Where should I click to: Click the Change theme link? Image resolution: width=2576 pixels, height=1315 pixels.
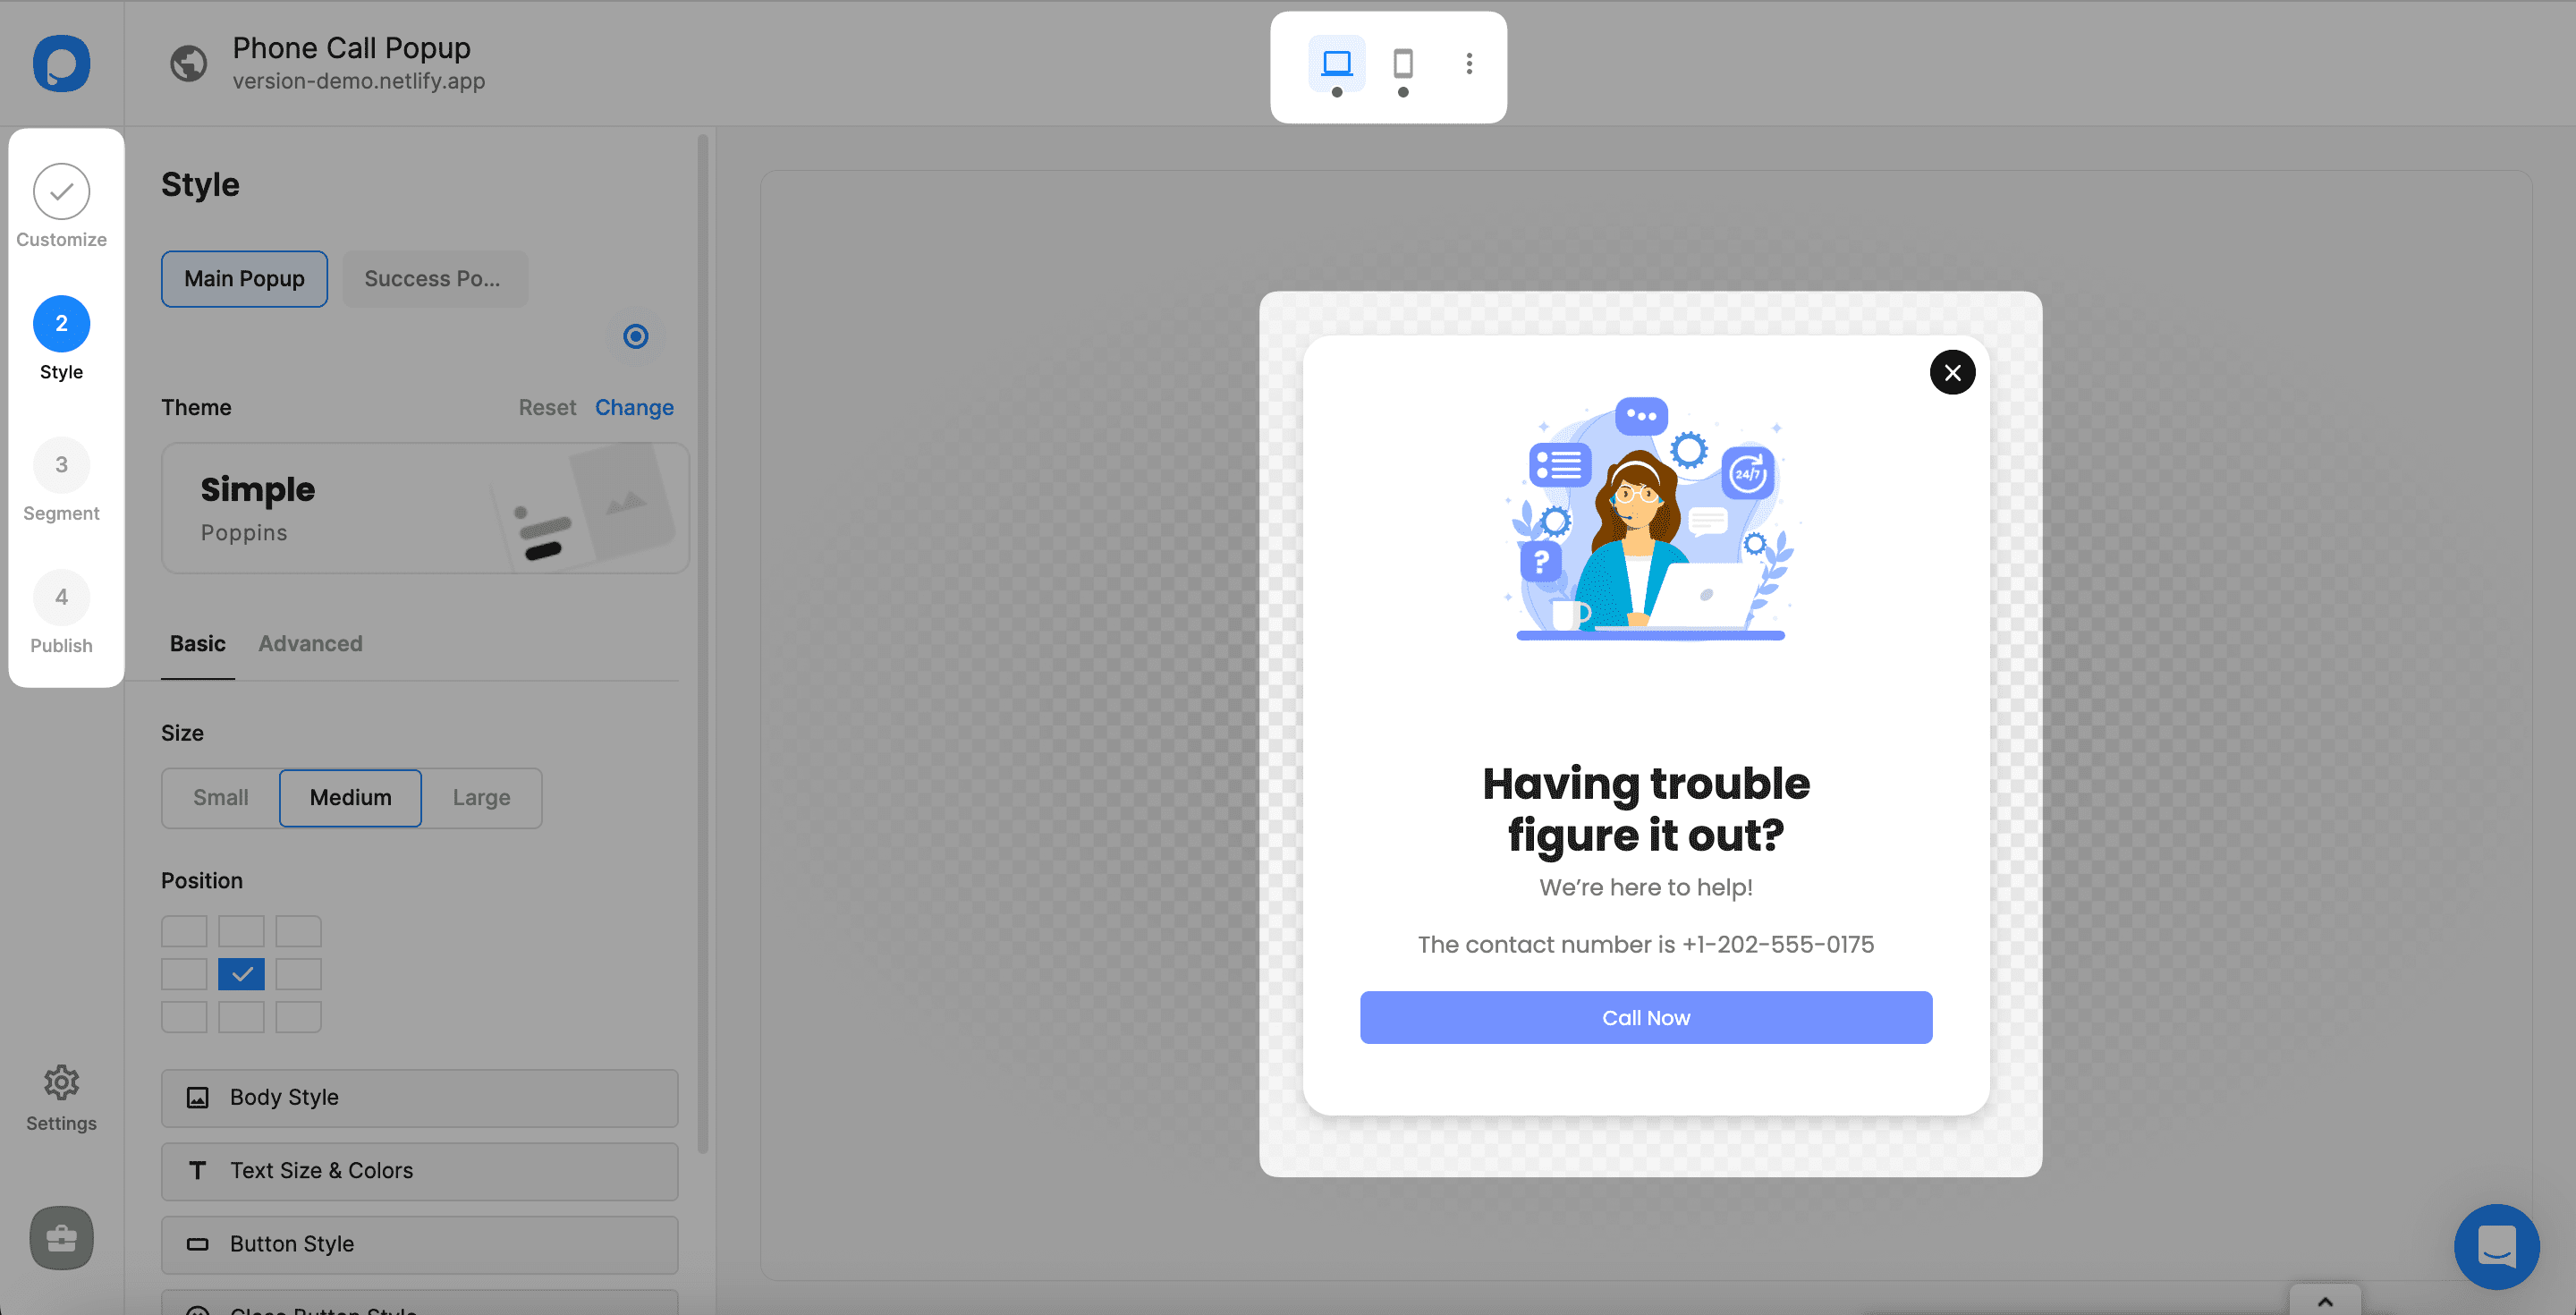634,408
